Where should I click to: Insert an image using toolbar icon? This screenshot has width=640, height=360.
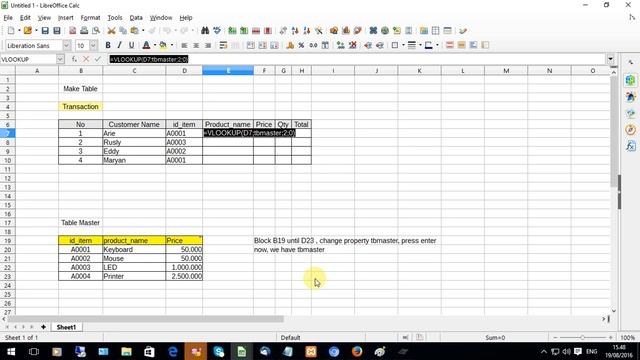[x=334, y=31]
